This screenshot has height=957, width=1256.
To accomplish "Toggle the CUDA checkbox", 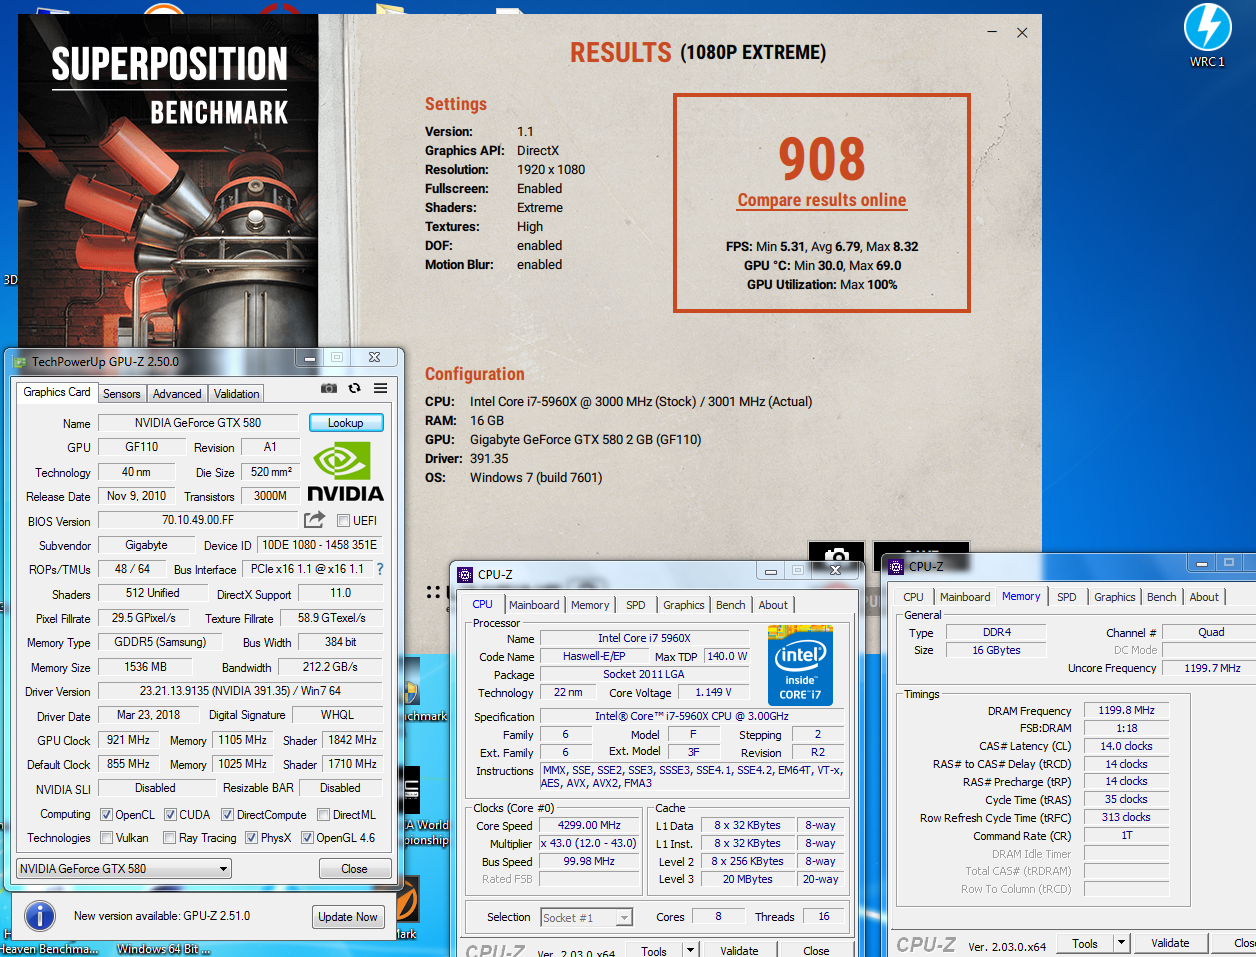I will (170, 815).
